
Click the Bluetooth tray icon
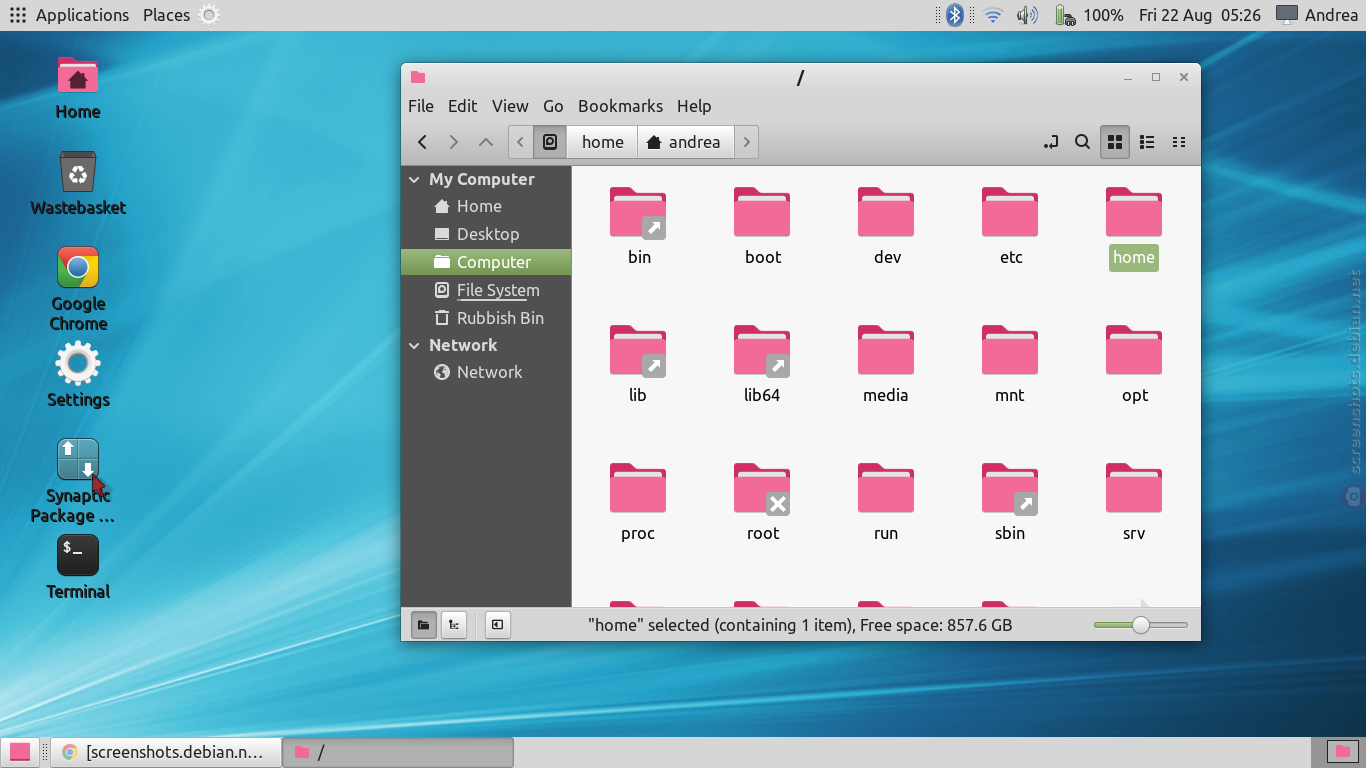tap(955, 15)
